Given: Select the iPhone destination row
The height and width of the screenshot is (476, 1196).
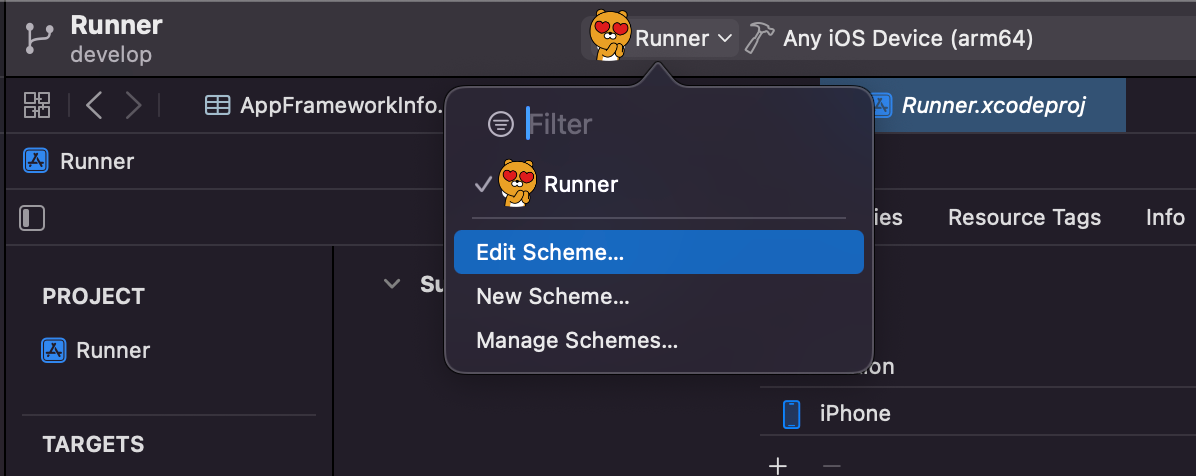Looking at the screenshot, I should (x=978, y=413).
